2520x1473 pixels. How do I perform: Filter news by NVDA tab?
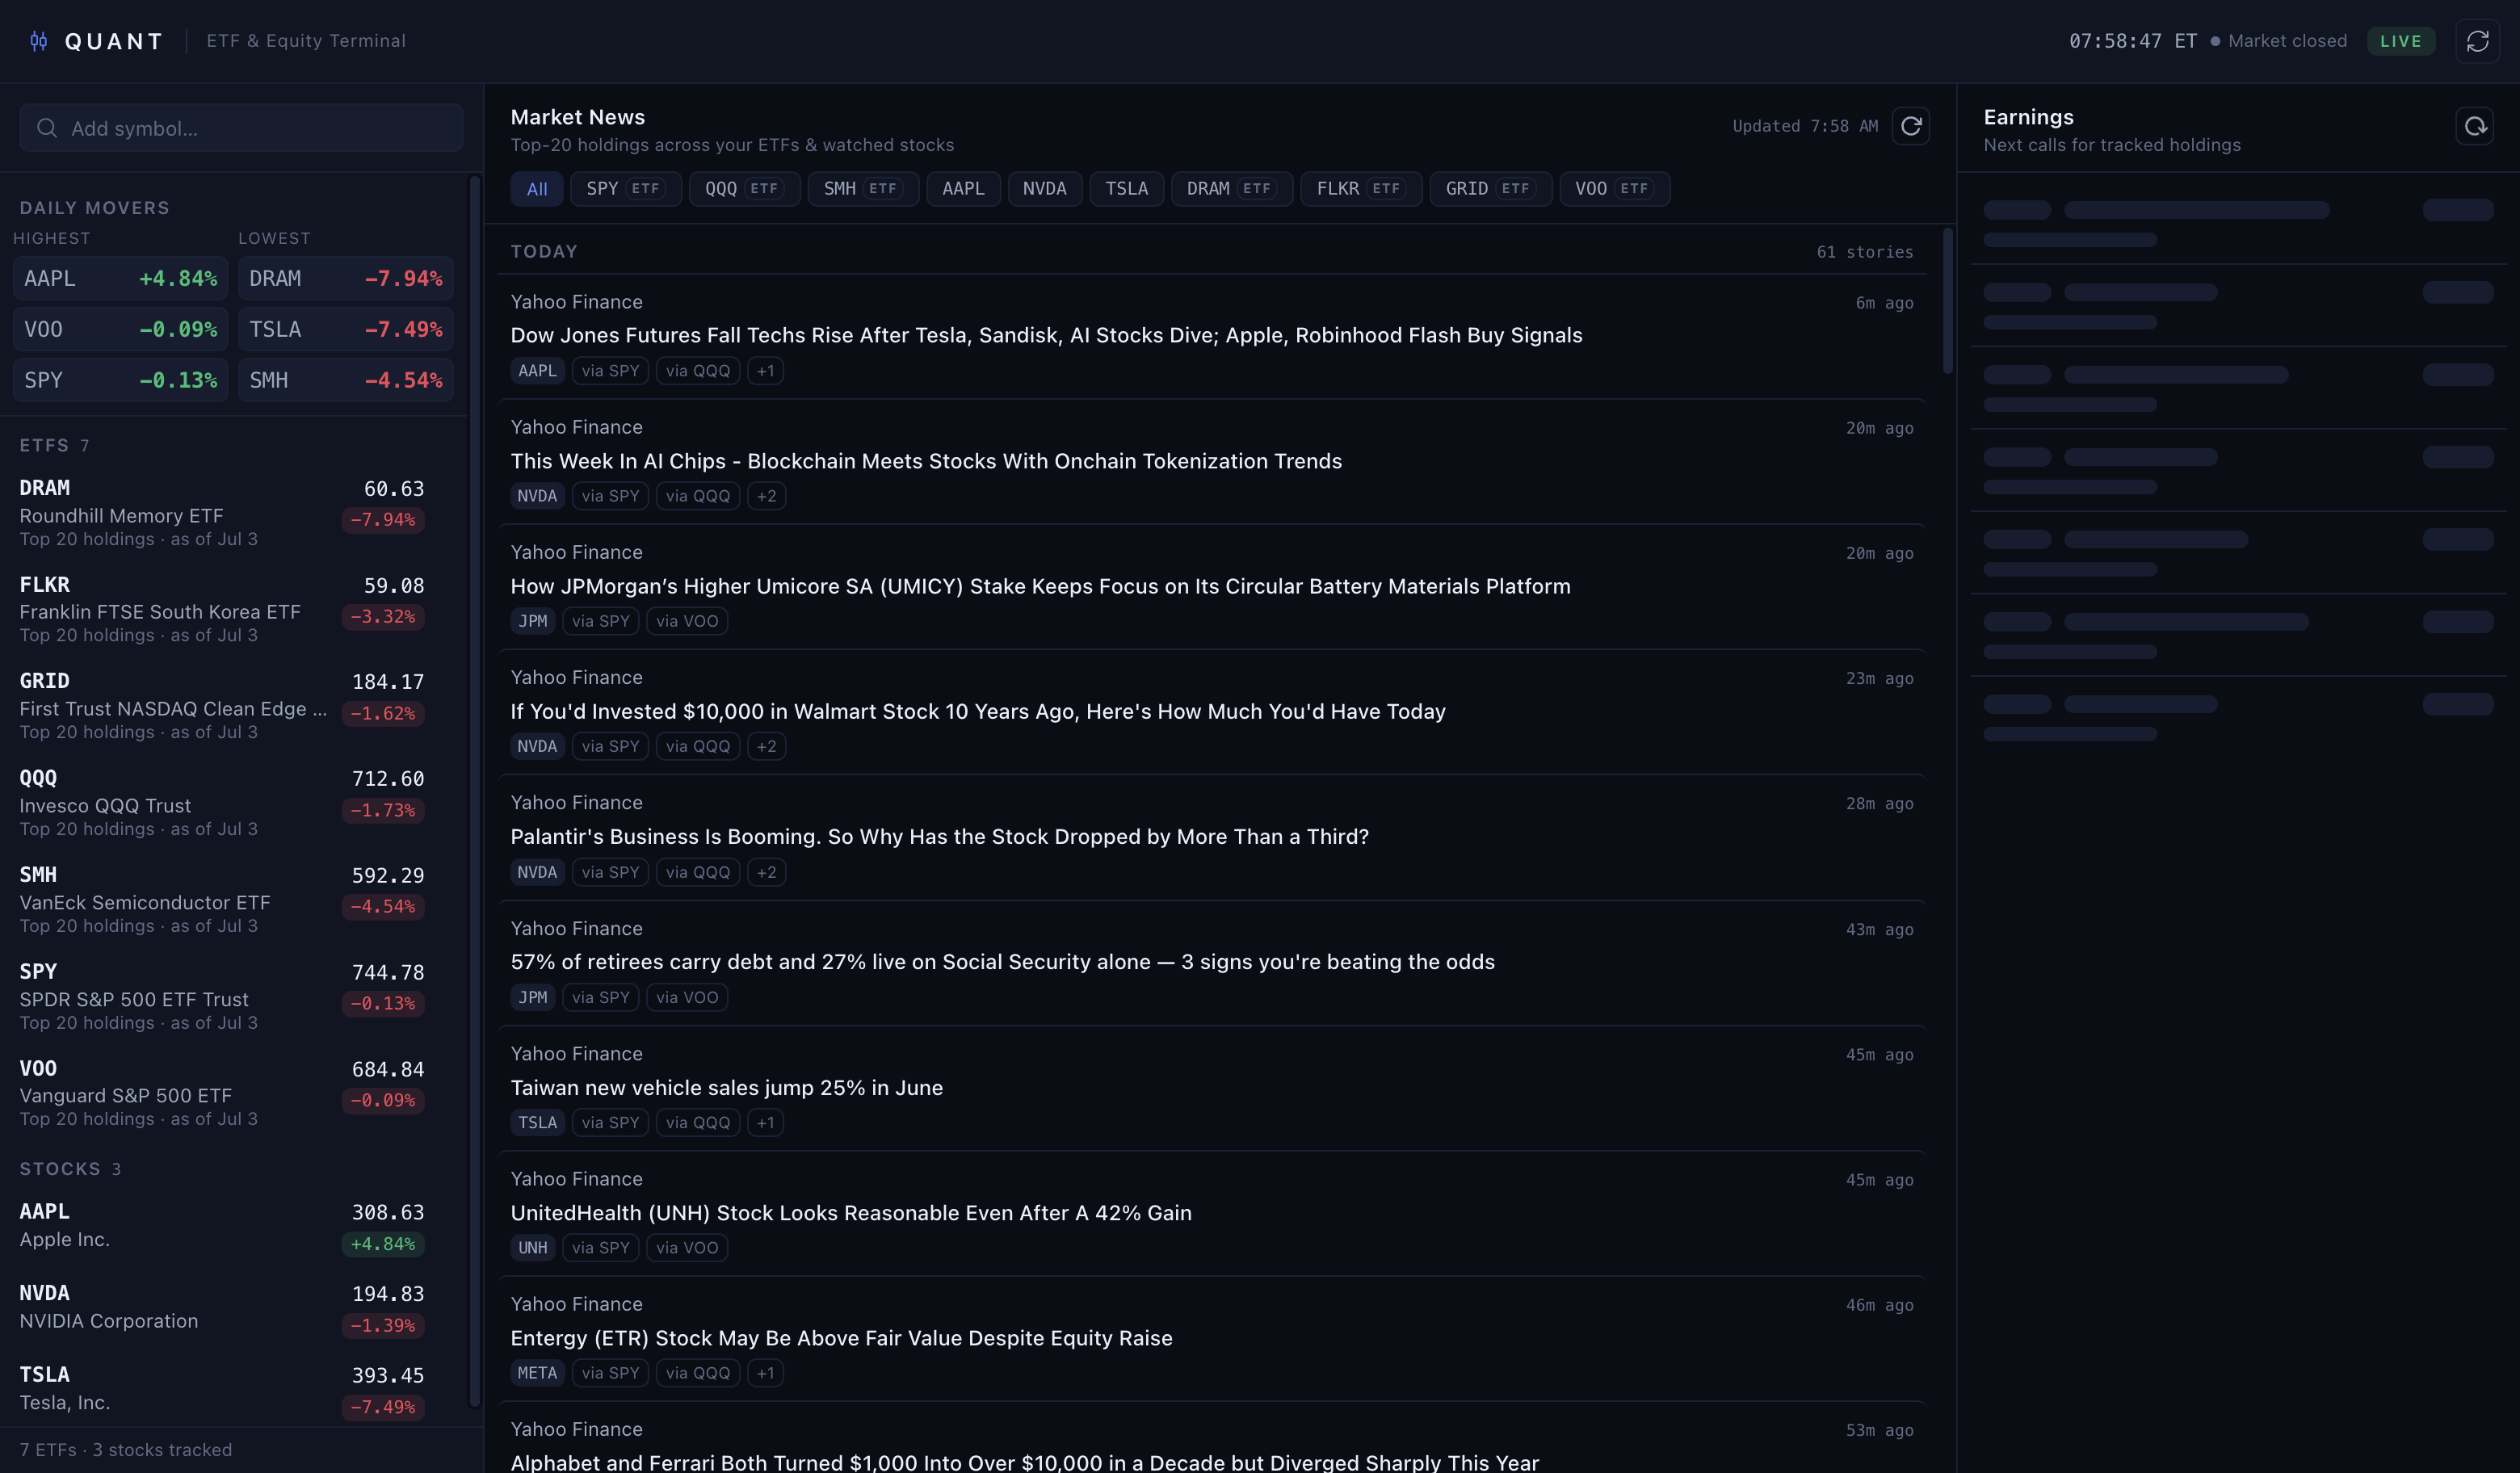pos(1044,189)
